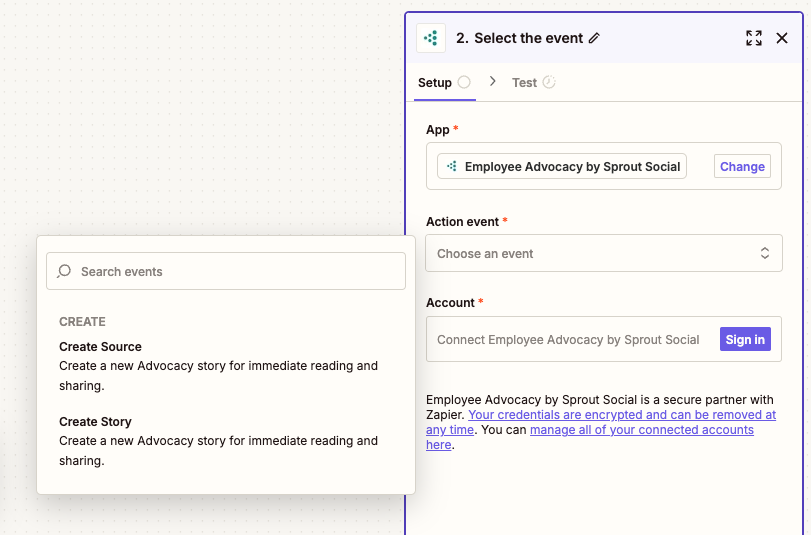The height and width of the screenshot is (535, 811).
Task: Expand the panel to full screen
Action: click(x=754, y=38)
